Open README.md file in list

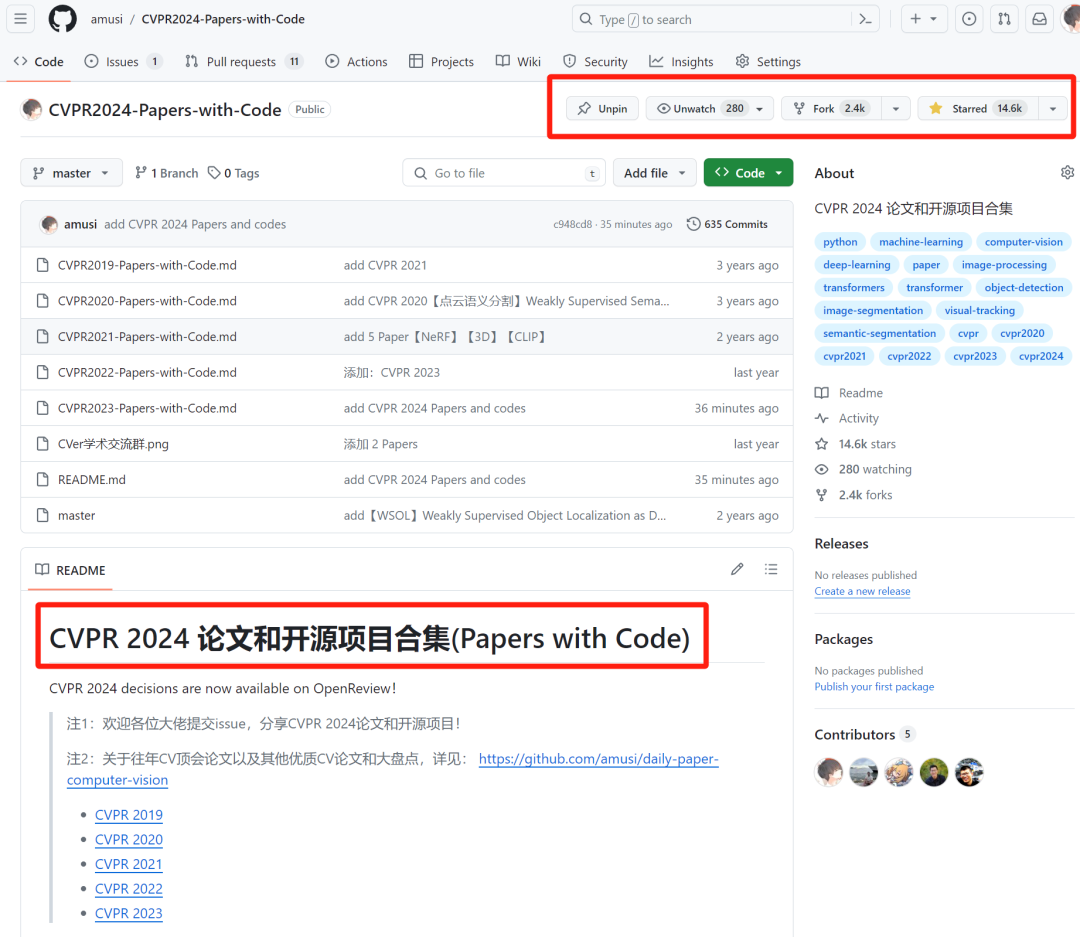[92, 480]
